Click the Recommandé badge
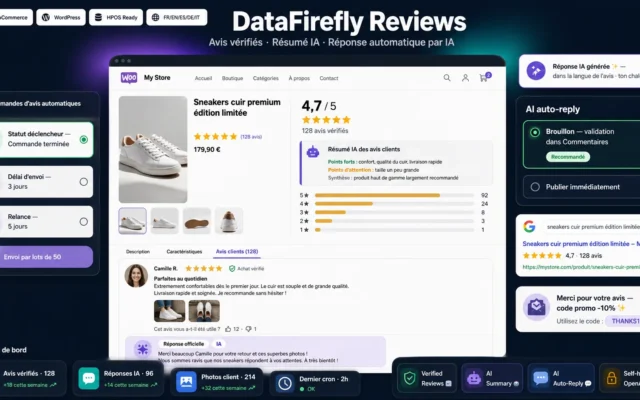The height and width of the screenshot is (400, 640). [x=568, y=157]
